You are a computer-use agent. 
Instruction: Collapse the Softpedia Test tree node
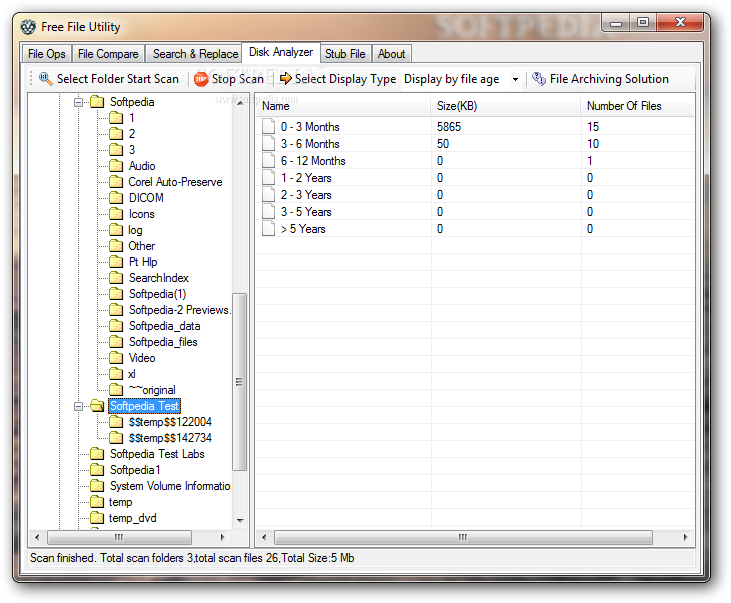pos(78,406)
